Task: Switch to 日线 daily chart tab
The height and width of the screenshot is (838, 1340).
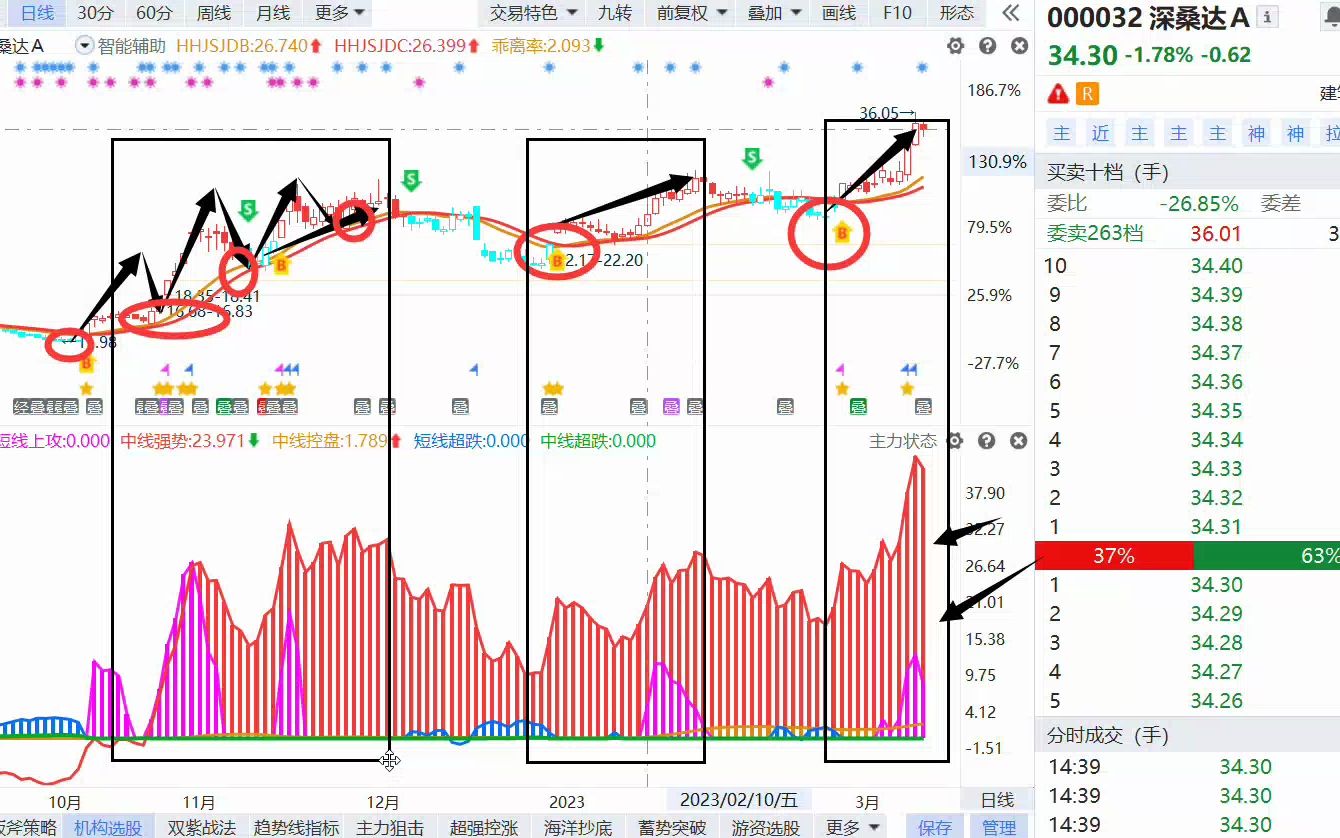Action: (x=36, y=13)
